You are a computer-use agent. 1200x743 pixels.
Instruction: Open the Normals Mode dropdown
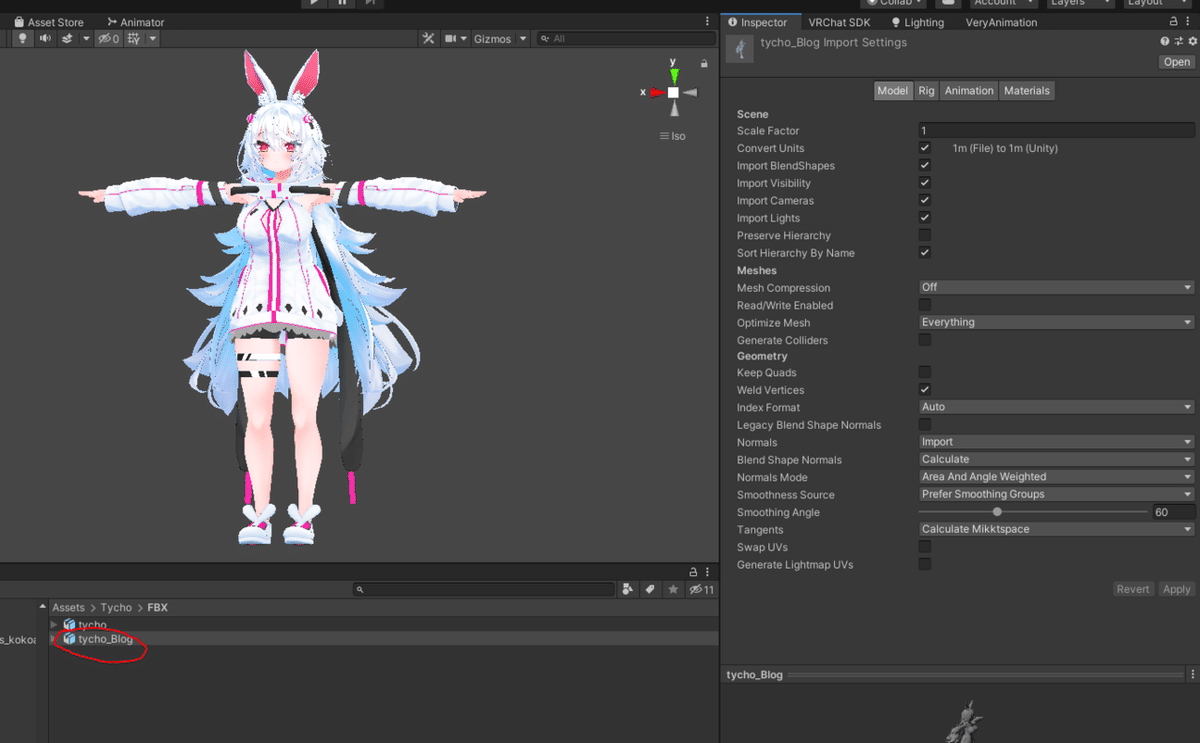(x=1056, y=477)
